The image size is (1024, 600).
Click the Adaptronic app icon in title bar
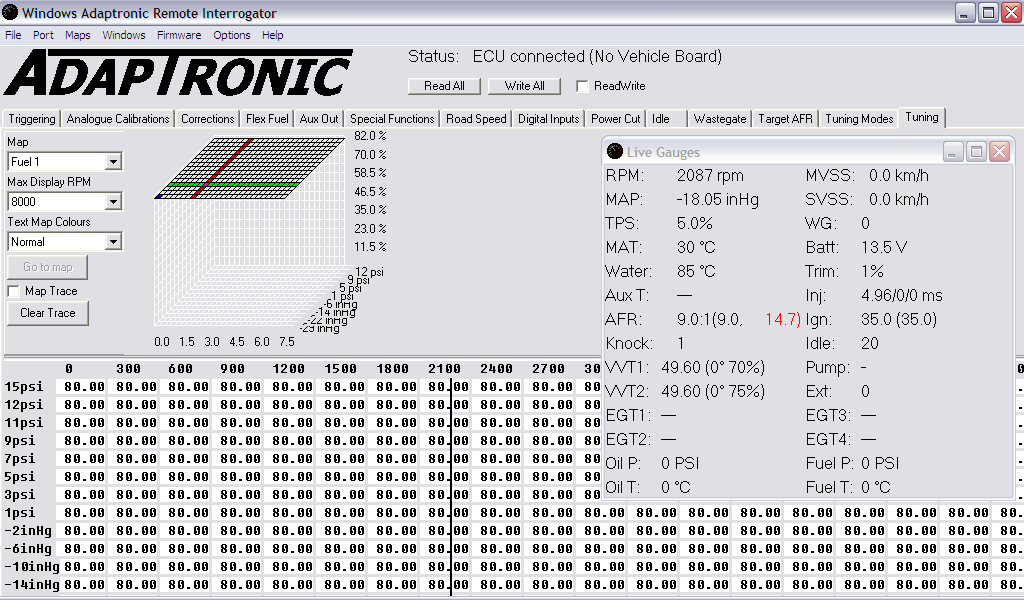coord(11,13)
